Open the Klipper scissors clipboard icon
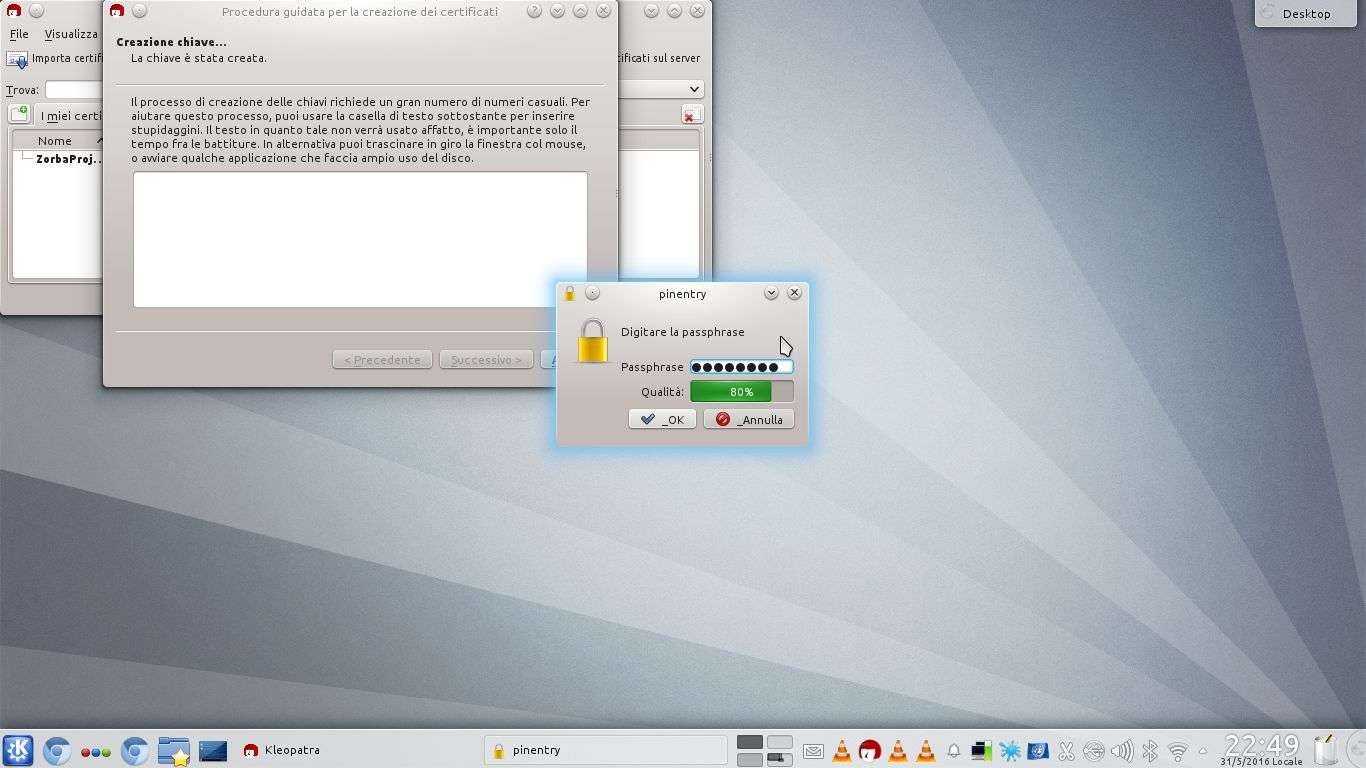Viewport: 1366px width, 768px height. [1066, 750]
